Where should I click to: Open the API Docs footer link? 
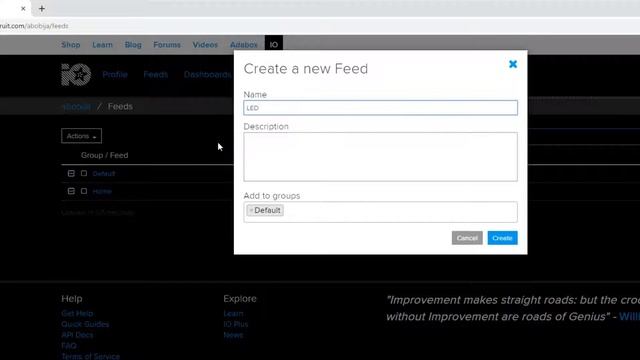77,335
